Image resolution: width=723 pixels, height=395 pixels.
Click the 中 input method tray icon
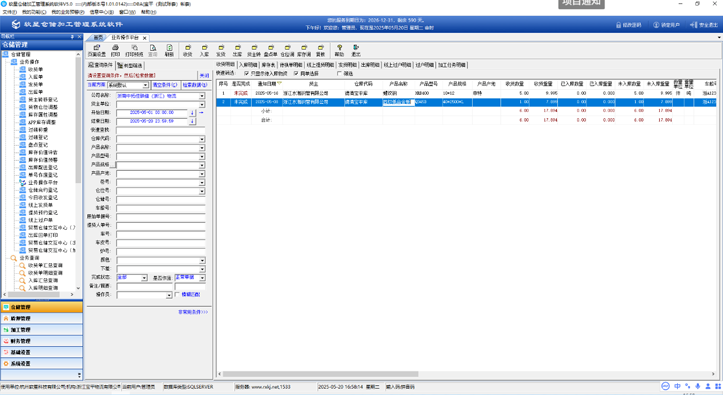point(677,386)
